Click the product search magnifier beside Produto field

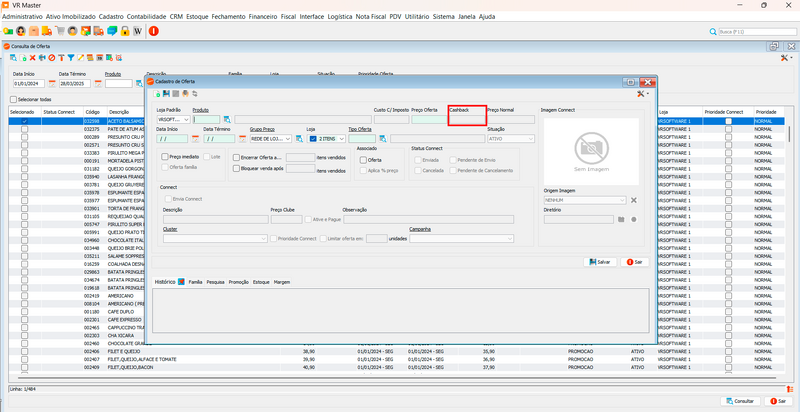pyautogui.click(x=227, y=119)
